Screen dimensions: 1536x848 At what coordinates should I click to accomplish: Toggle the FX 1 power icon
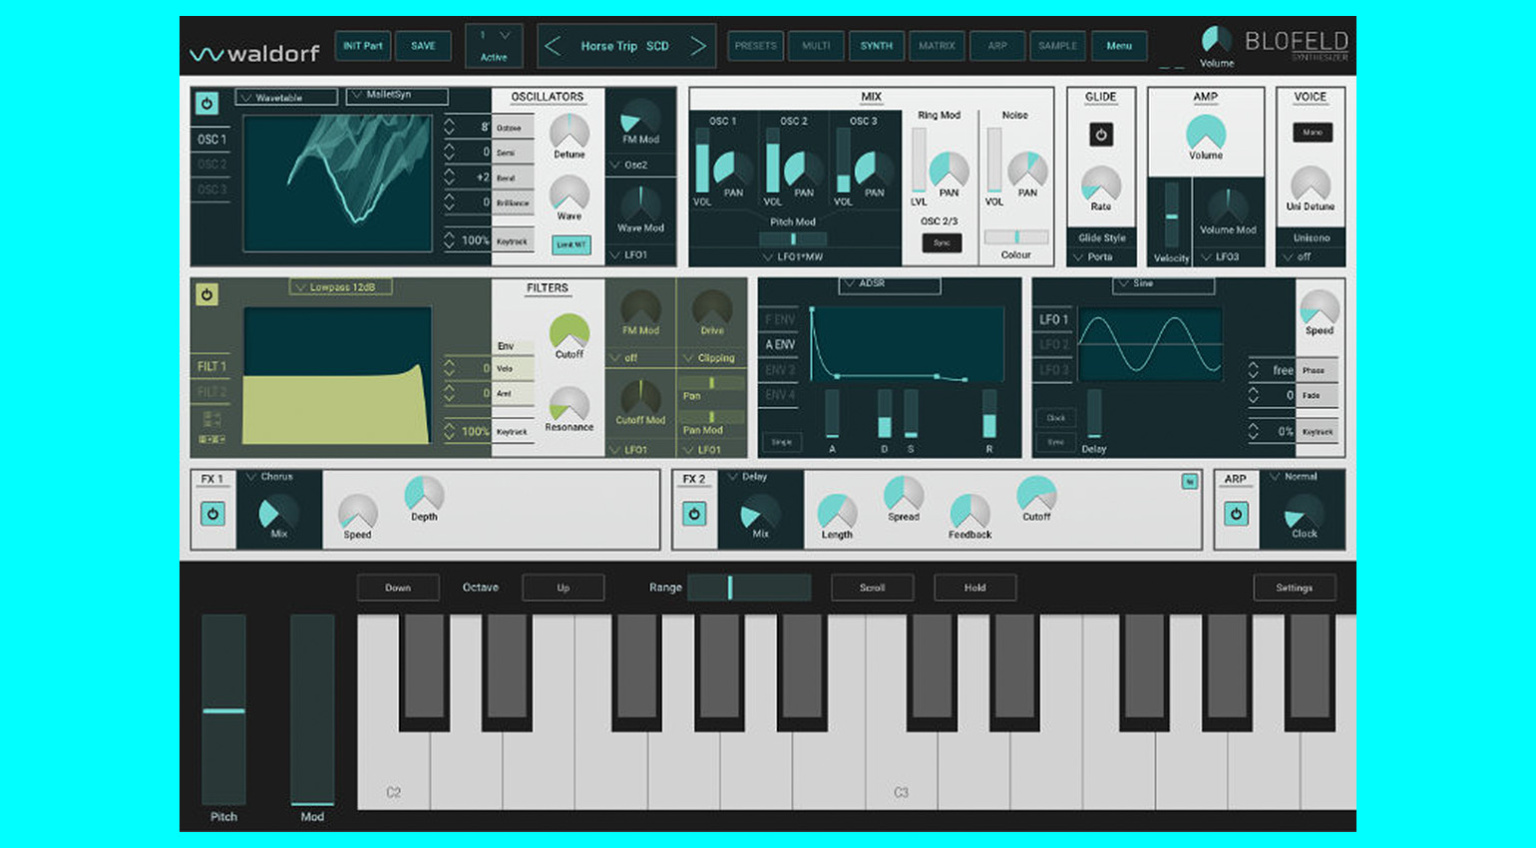(x=212, y=514)
